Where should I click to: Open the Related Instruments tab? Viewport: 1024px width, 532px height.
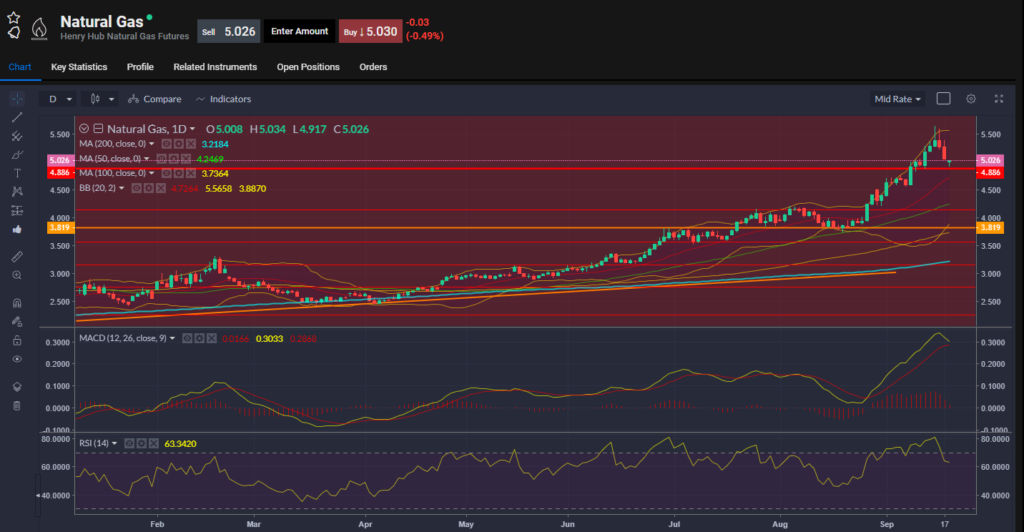[215, 67]
